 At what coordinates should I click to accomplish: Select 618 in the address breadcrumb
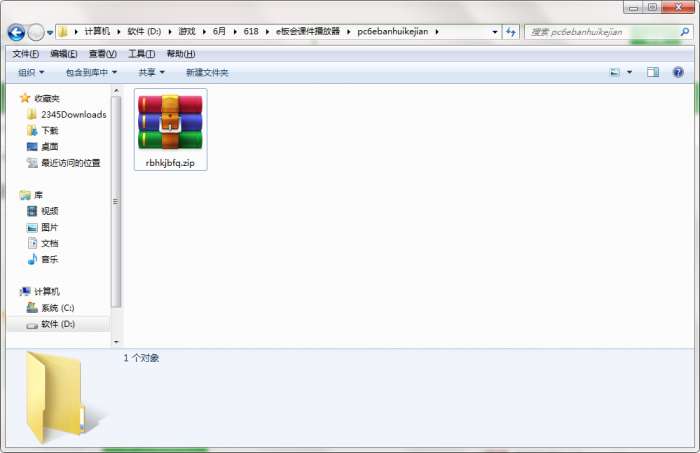tap(251, 31)
